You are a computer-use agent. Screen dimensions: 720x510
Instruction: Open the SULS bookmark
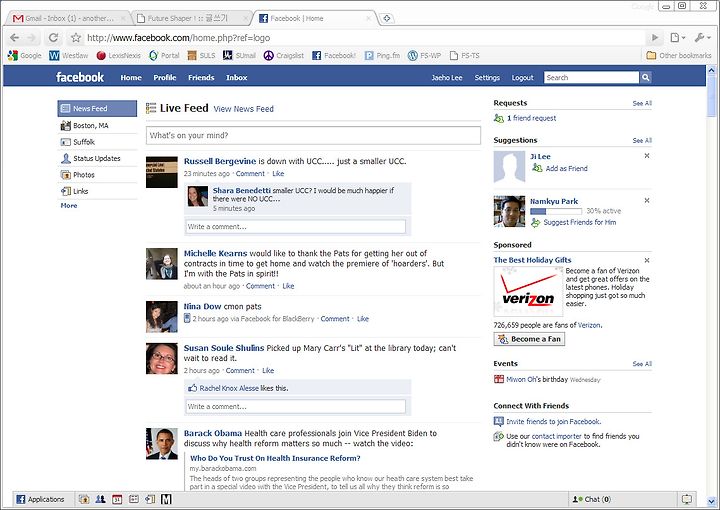pos(202,56)
